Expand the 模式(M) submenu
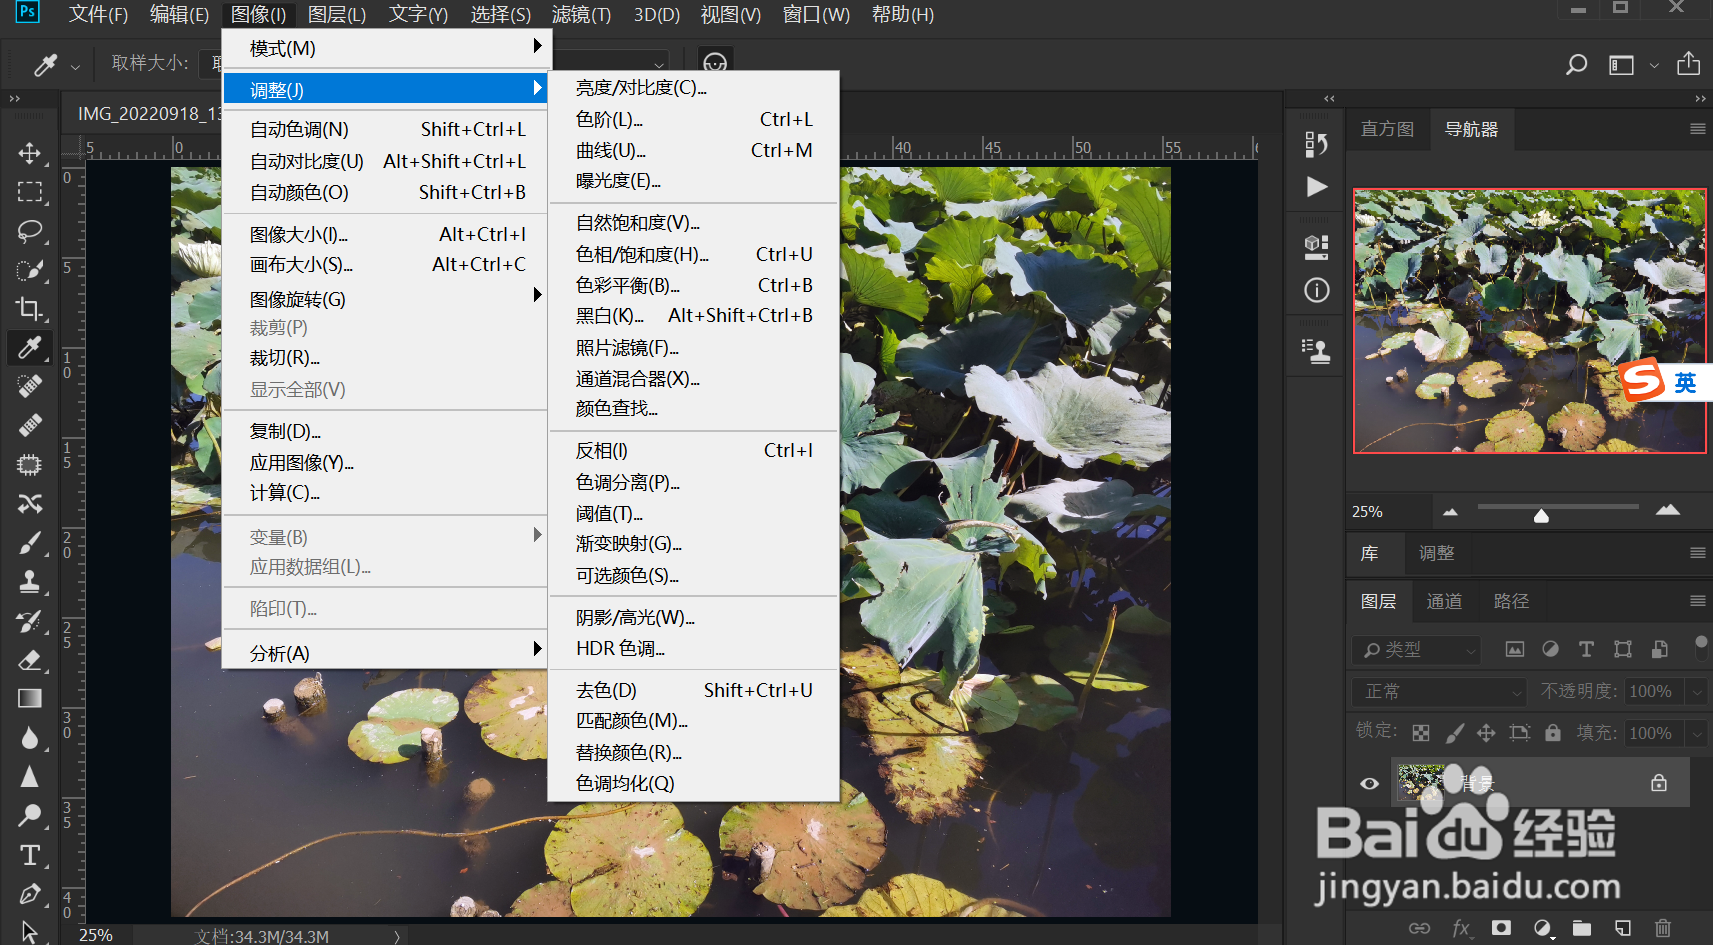The image size is (1713, 945). (x=384, y=48)
